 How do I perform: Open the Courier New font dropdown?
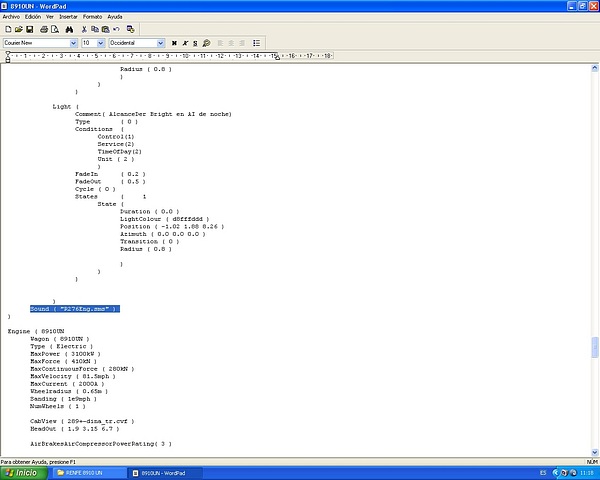coord(73,43)
